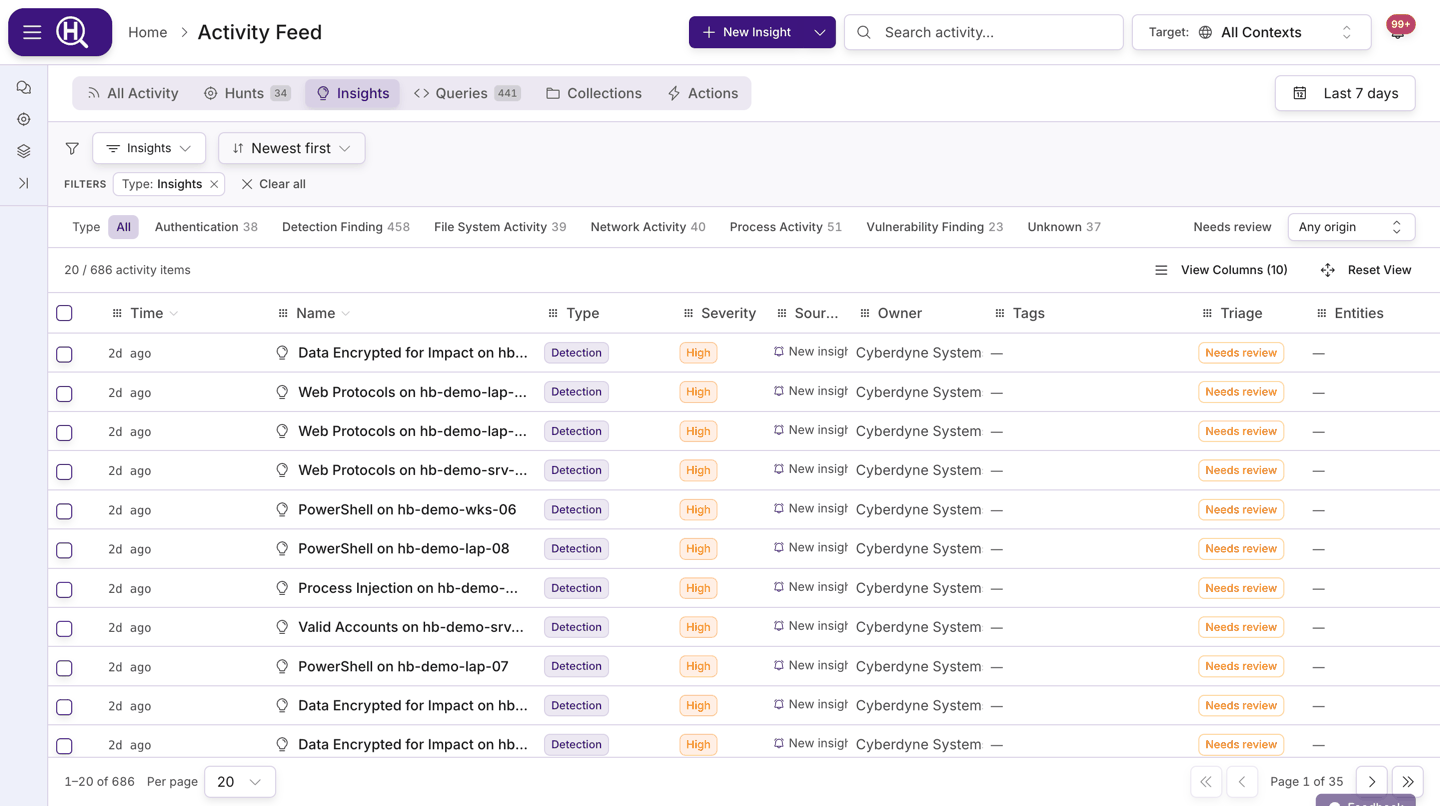The height and width of the screenshot is (806, 1440).
Task: Expand the left sidebar panel
Action: (23, 183)
